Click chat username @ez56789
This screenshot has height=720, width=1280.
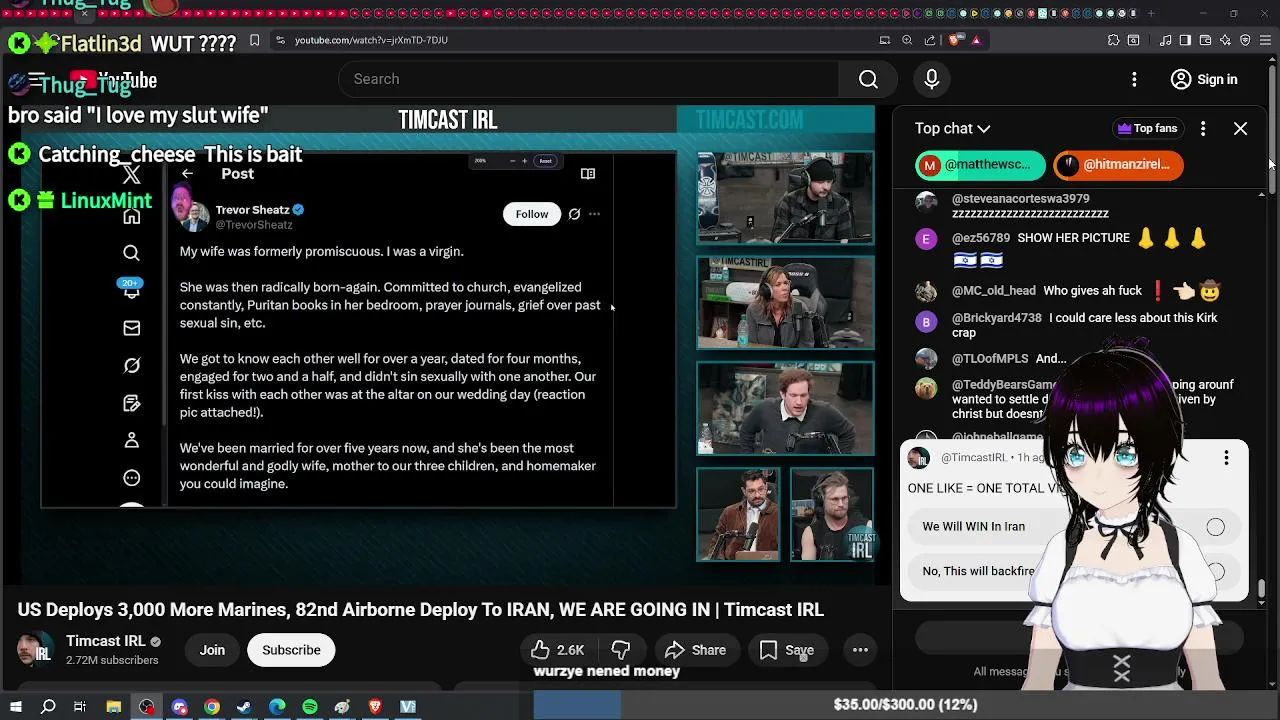tap(981, 238)
